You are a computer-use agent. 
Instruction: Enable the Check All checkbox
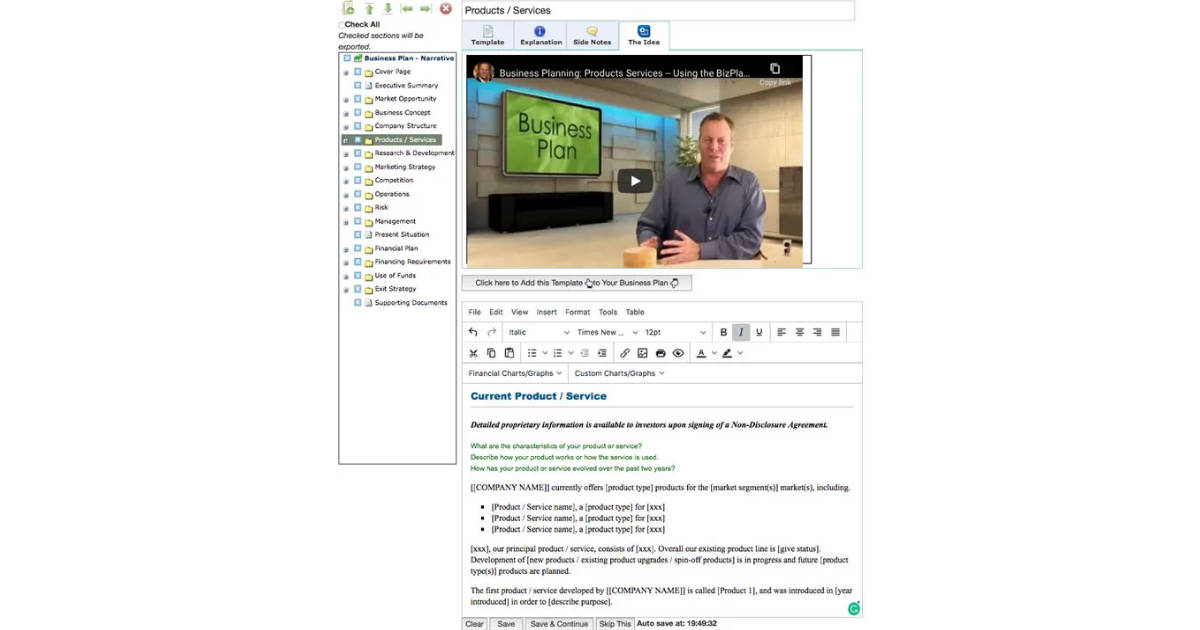(x=341, y=25)
